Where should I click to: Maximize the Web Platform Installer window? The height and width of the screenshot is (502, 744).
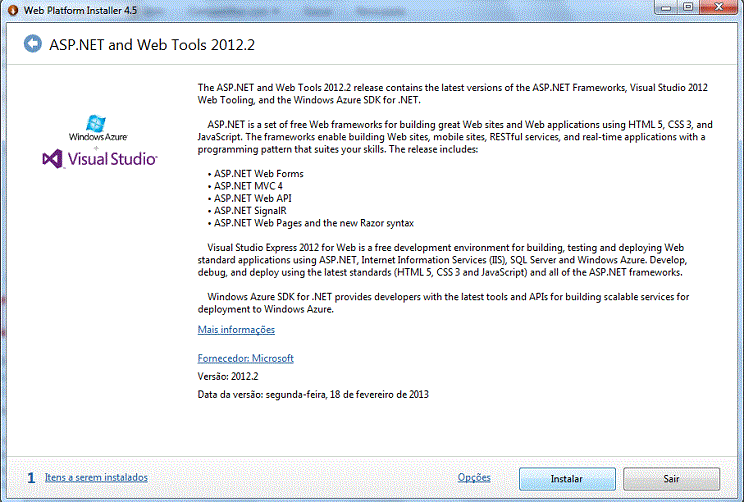coord(688,8)
